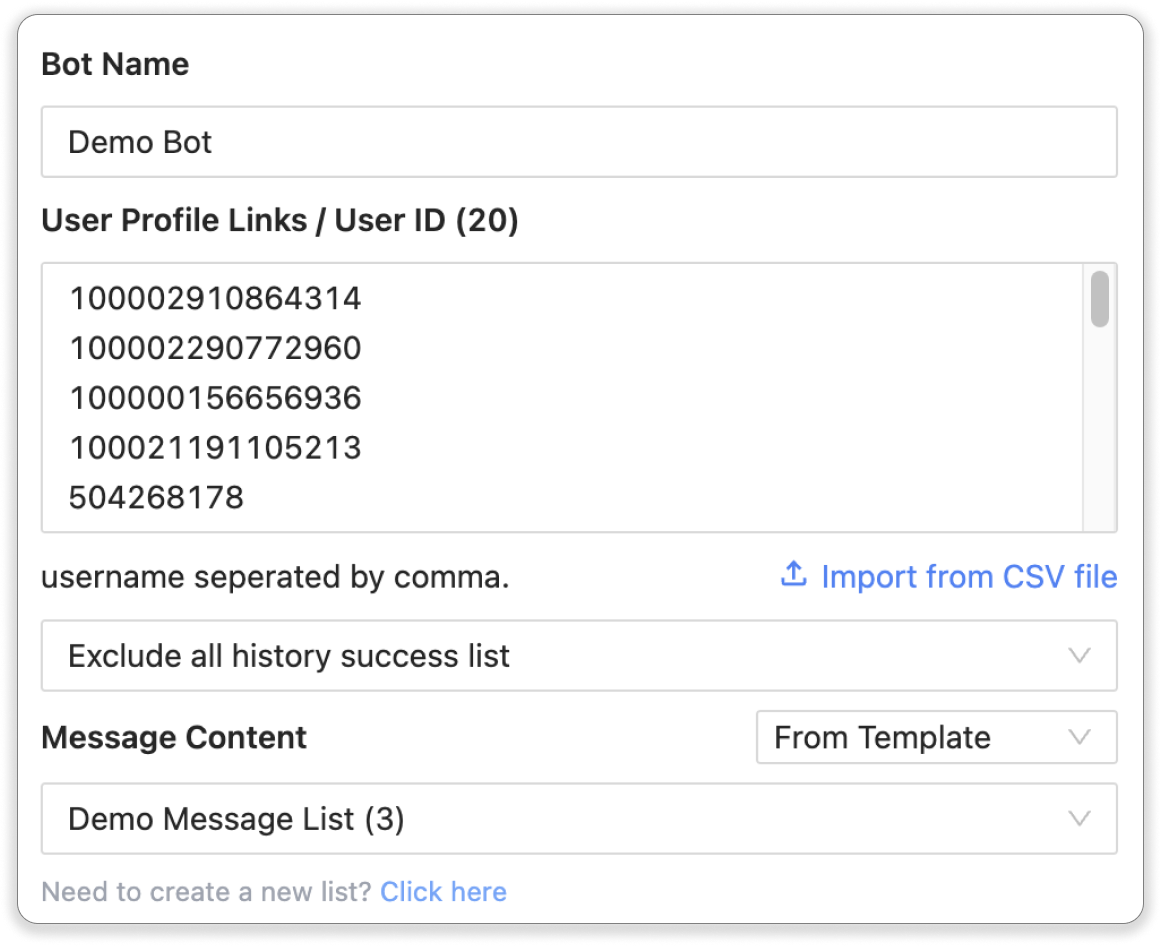The width and height of the screenshot is (1160, 948).
Task: Click here to create a new list
Action: click(443, 892)
